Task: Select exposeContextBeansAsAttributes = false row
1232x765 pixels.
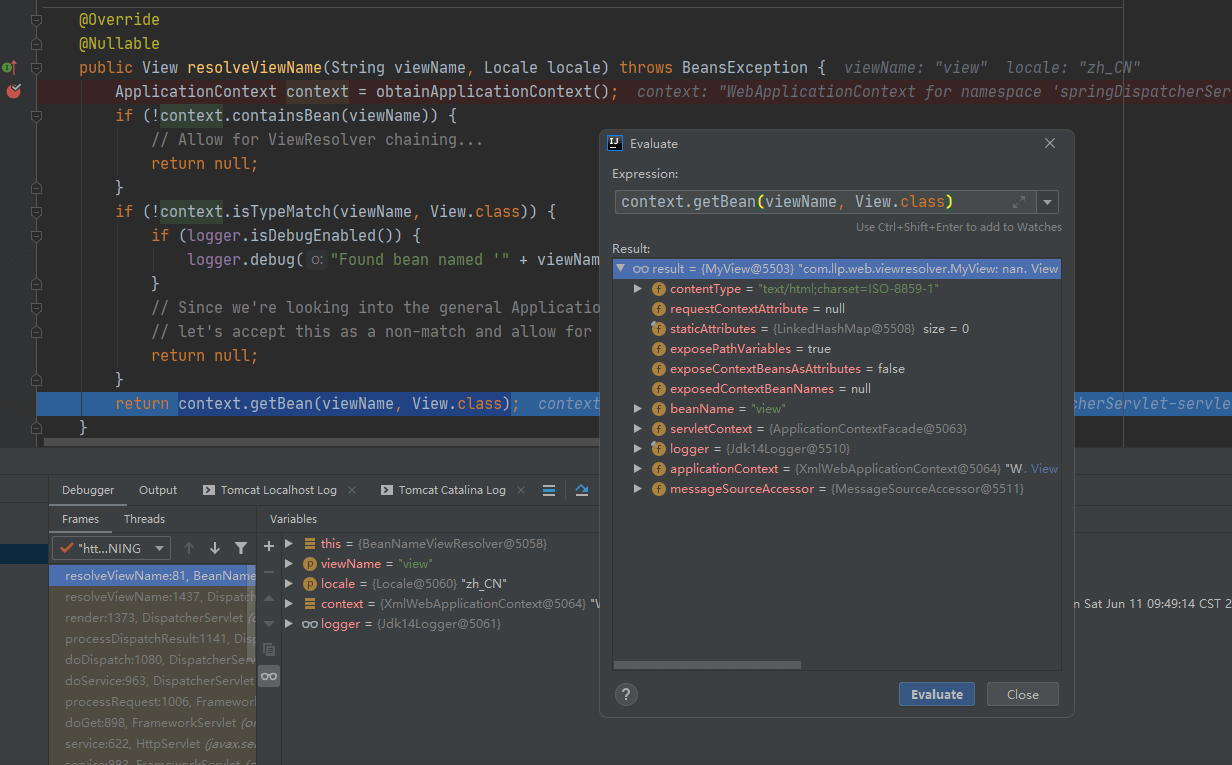Action: point(836,368)
